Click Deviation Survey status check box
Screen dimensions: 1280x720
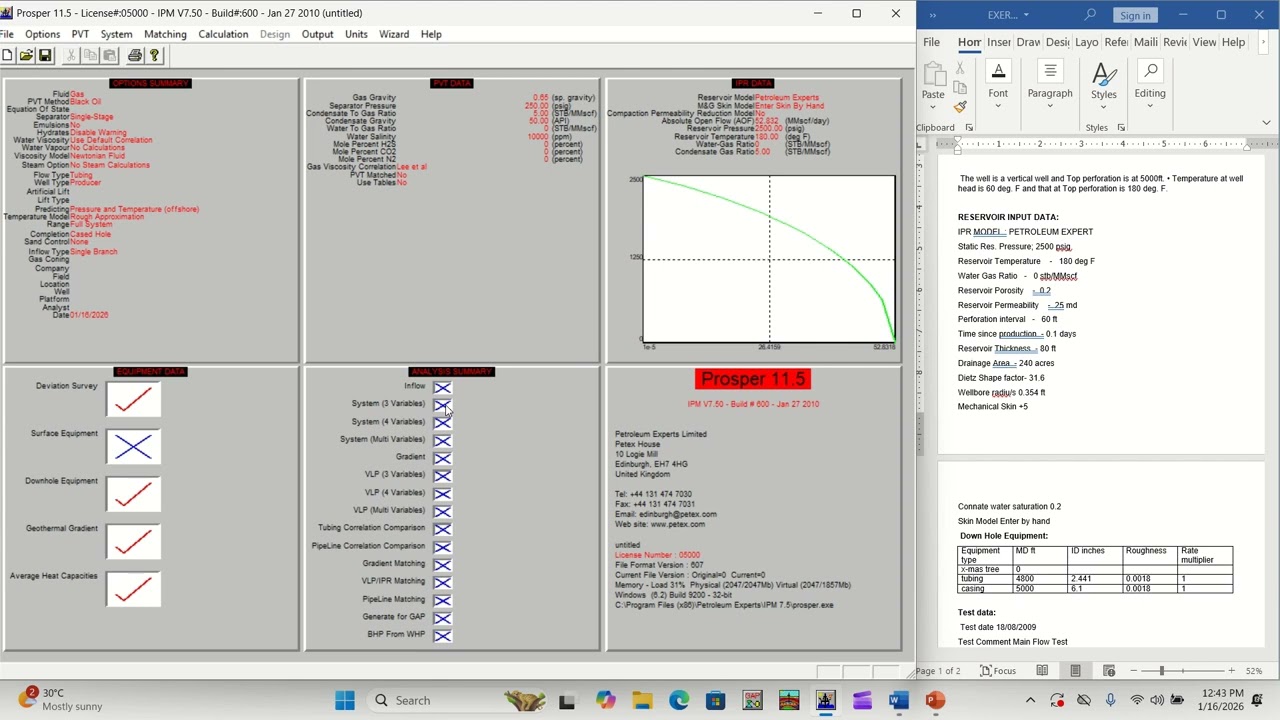(x=133, y=400)
